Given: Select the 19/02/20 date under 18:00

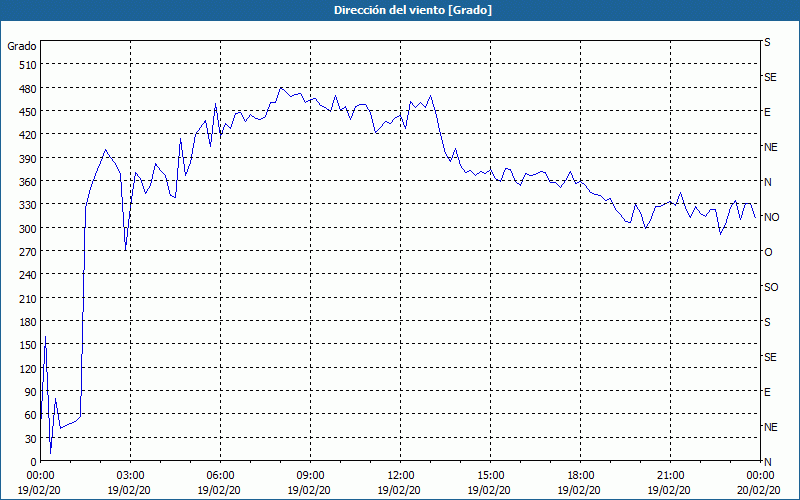Looking at the screenshot, I should pos(579,490).
